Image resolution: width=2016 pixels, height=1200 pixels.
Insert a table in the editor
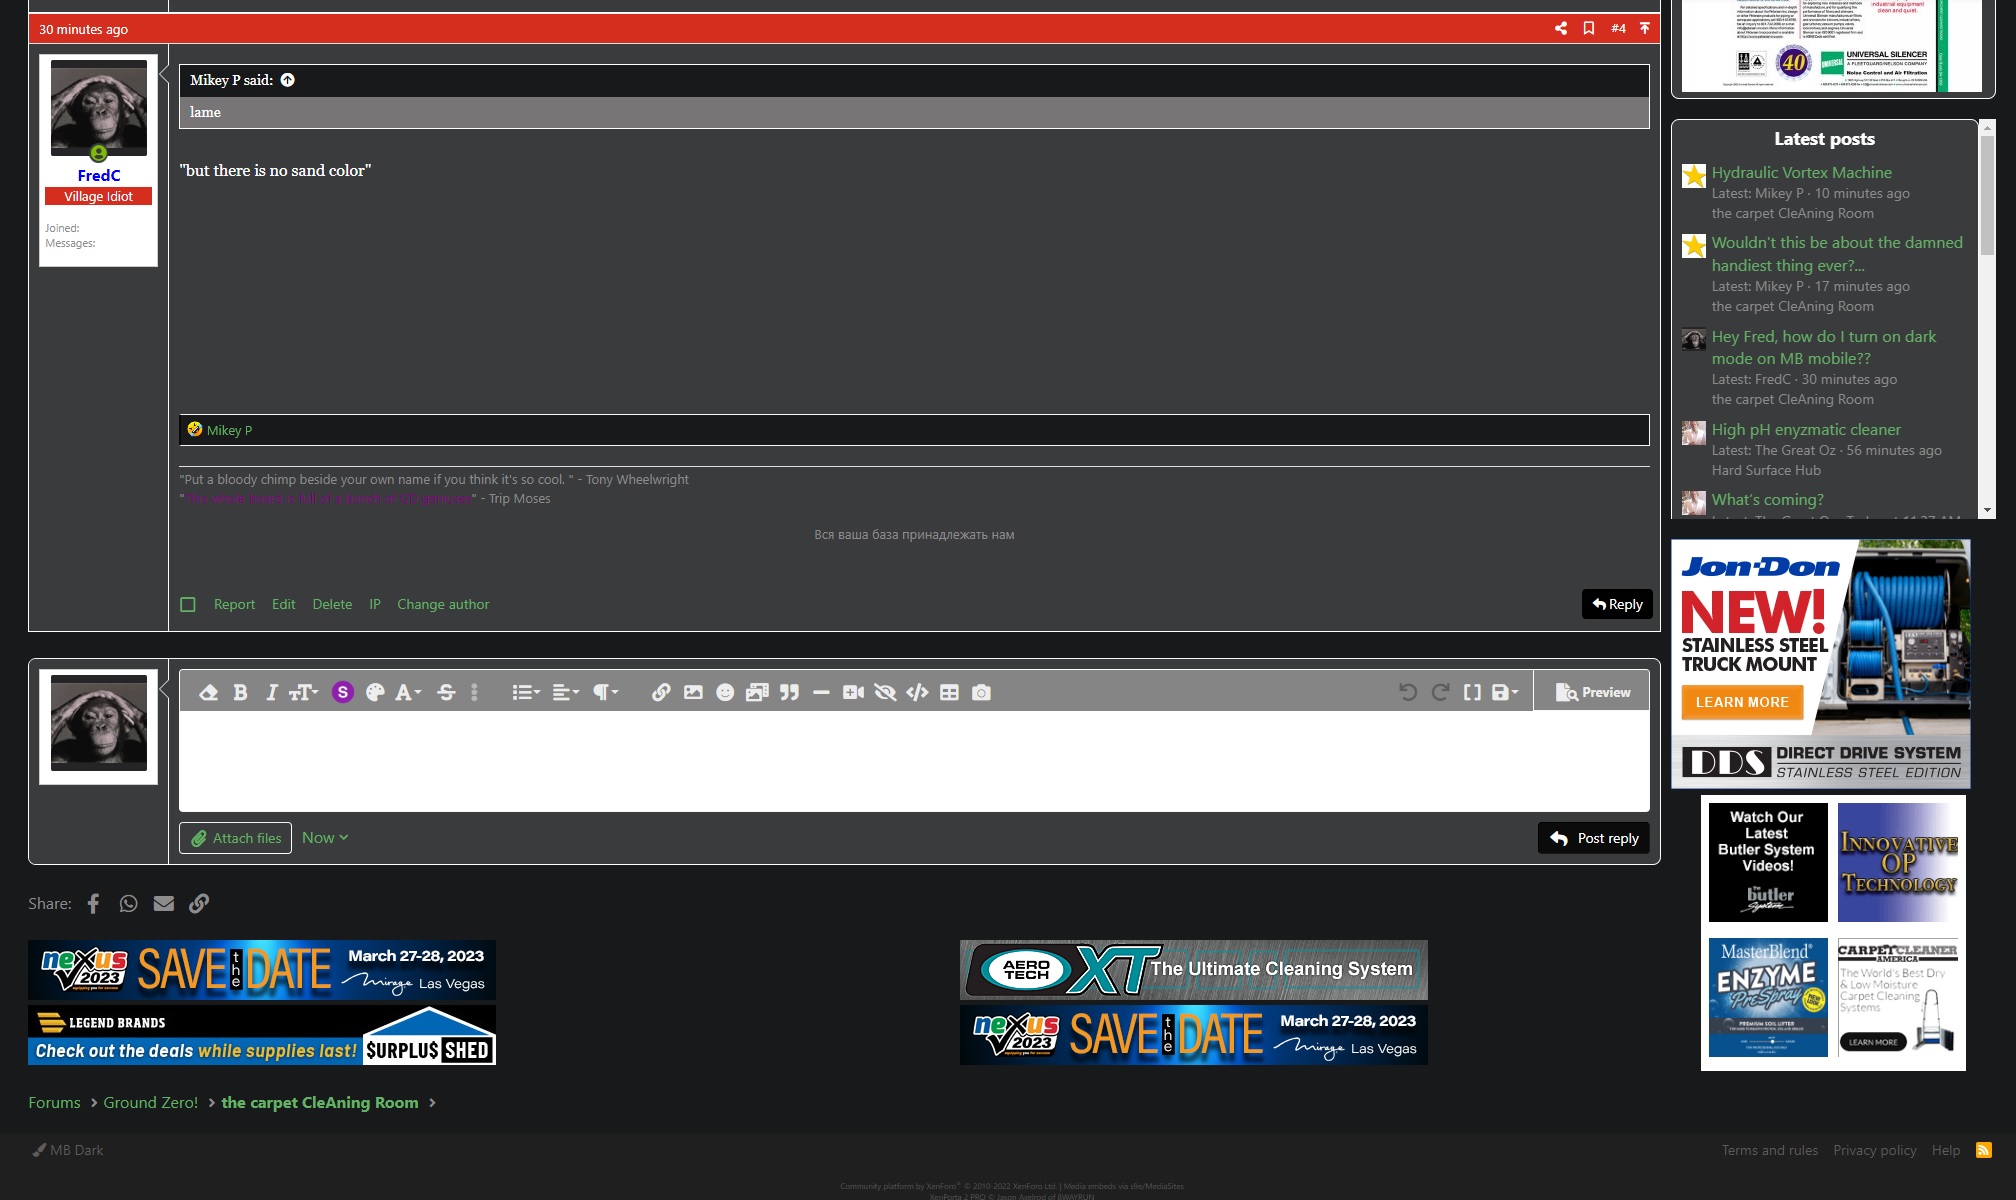(949, 692)
